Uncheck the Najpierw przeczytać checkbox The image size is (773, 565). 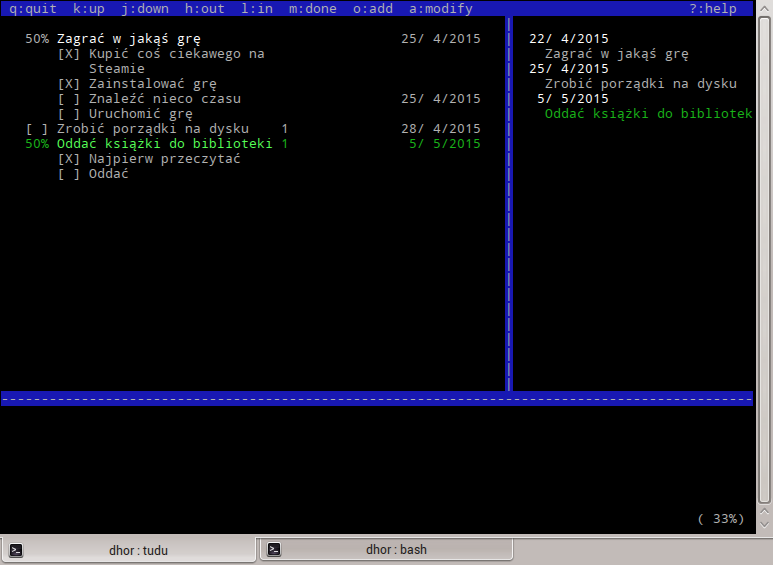[x=69, y=159]
